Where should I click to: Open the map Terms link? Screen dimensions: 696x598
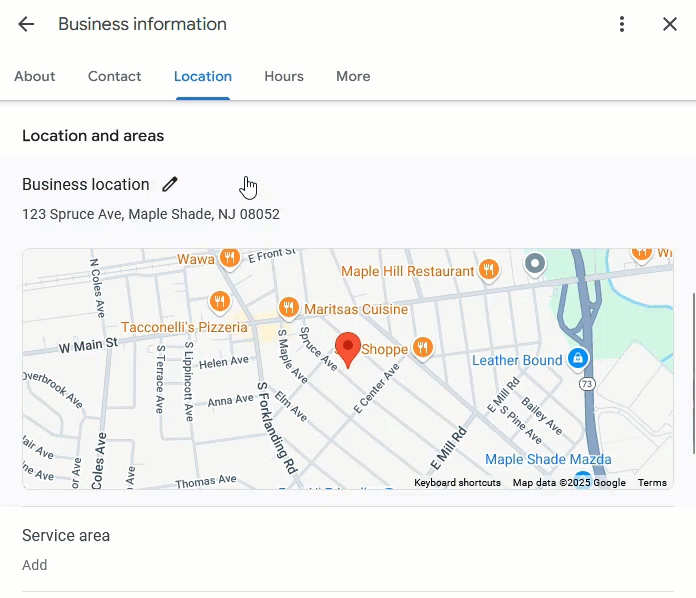pos(652,483)
